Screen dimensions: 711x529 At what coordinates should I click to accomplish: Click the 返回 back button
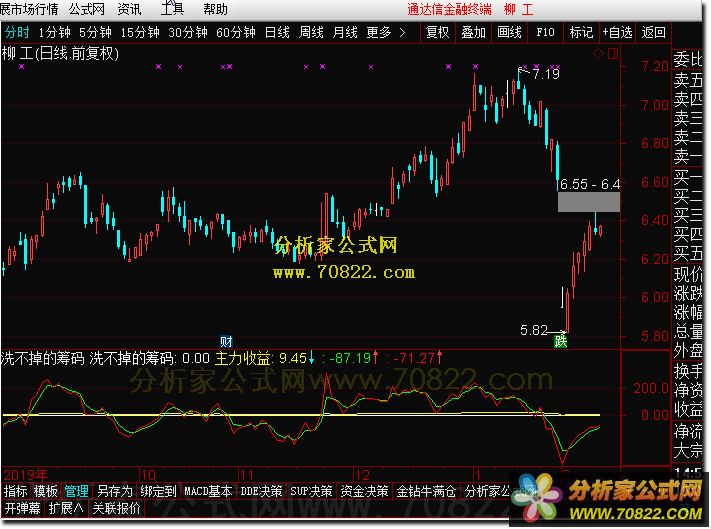[653, 32]
